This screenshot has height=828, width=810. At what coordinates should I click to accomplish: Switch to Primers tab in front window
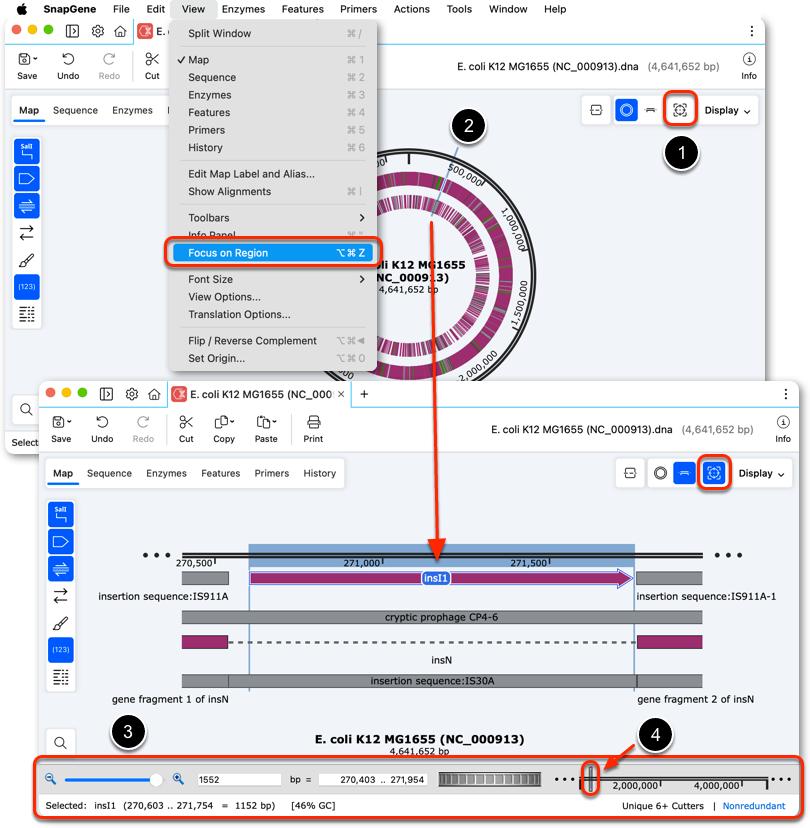(271, 473)
